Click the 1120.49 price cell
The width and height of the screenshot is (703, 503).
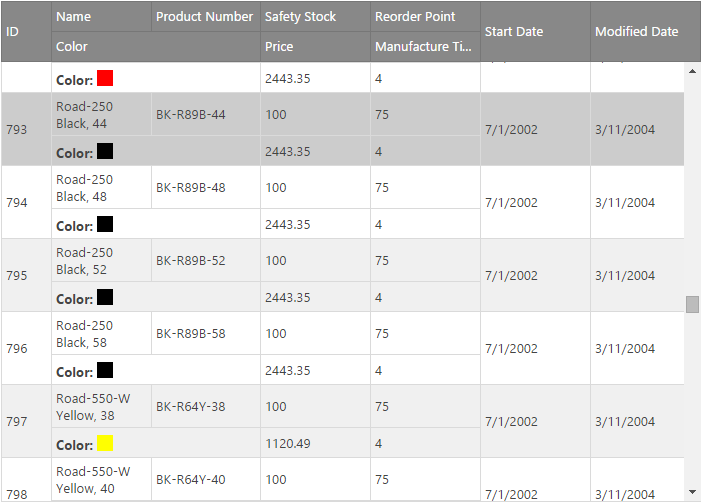pos(315,444)
